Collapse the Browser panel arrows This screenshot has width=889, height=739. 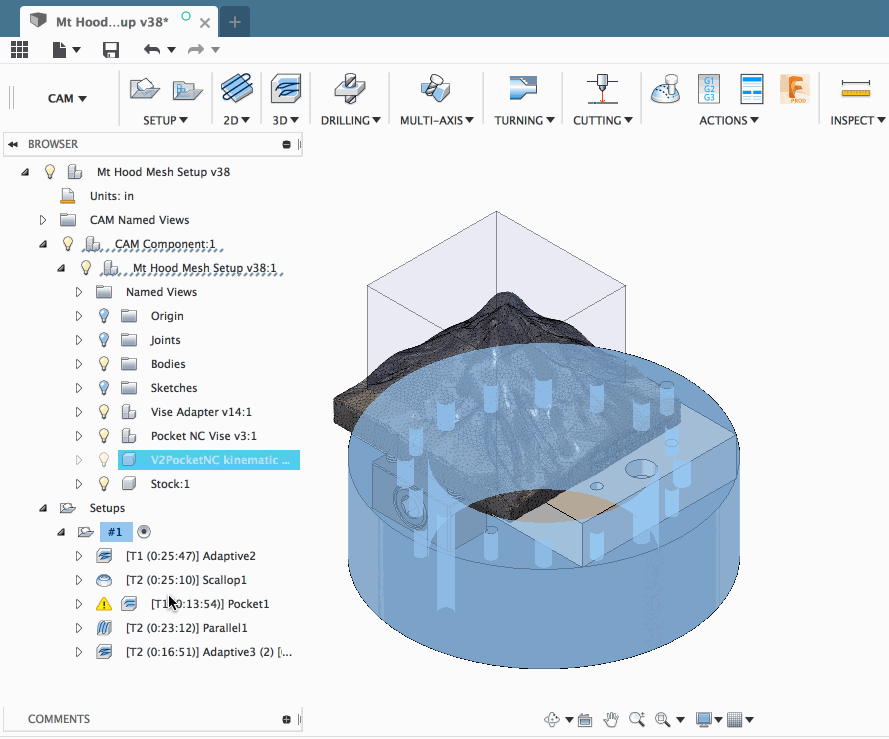tap(12, 144)
